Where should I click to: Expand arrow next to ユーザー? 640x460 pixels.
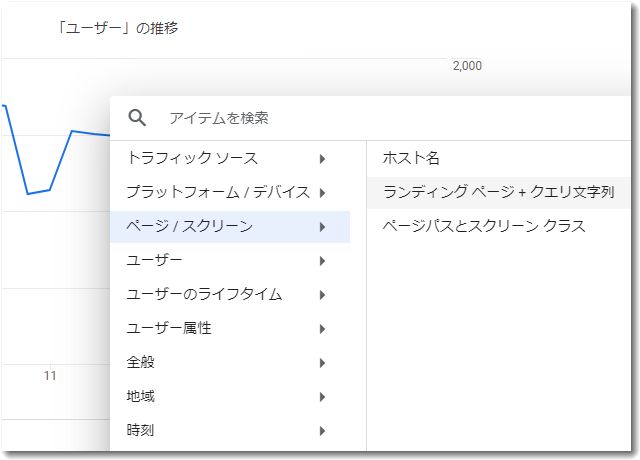tap(322, 261)
